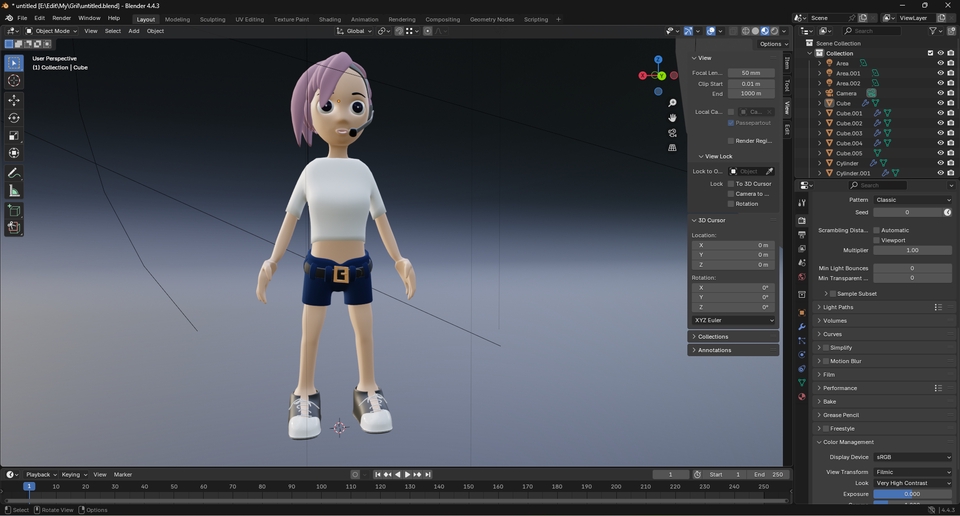Open the File menu

pyautogui.click(x=22, y=18)
